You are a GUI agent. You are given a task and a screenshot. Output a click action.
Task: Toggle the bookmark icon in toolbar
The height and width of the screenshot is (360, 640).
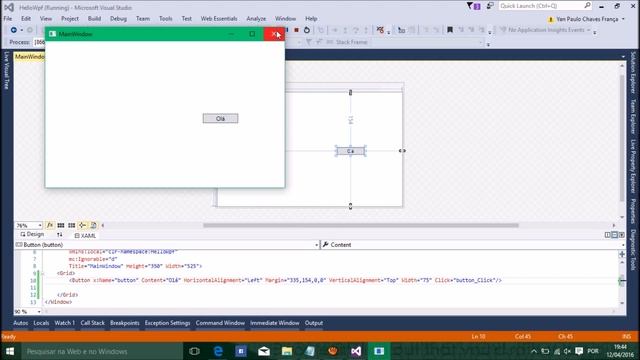pos(450,30)
